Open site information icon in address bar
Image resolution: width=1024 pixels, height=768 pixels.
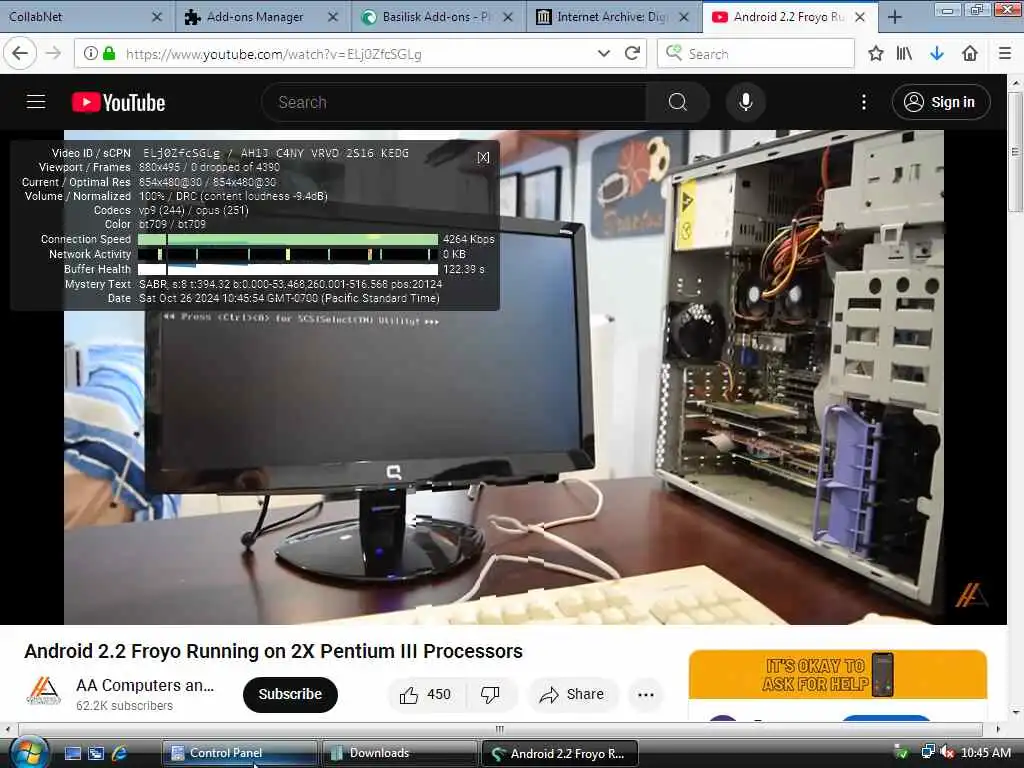91,54
